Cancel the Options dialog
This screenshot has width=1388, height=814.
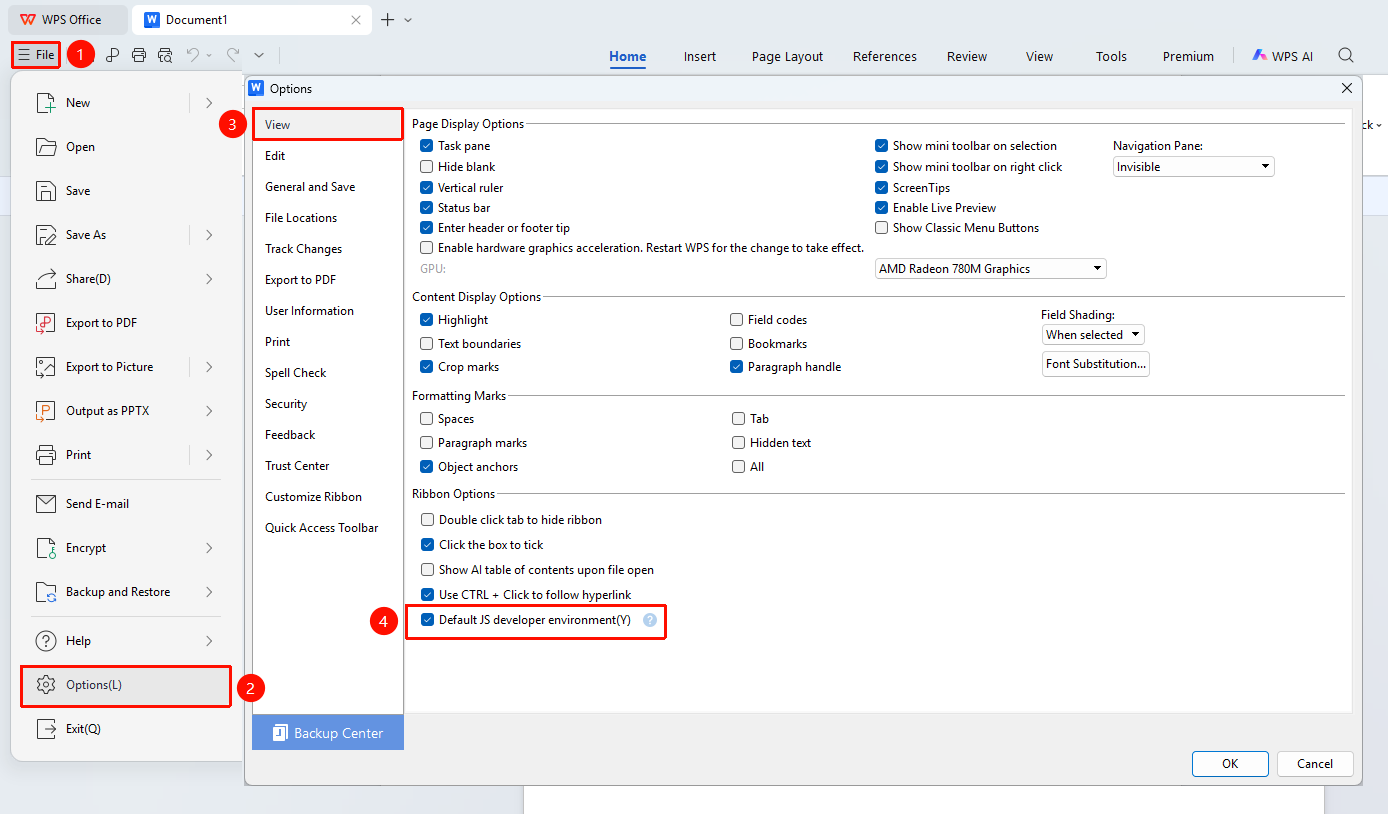1315,764
